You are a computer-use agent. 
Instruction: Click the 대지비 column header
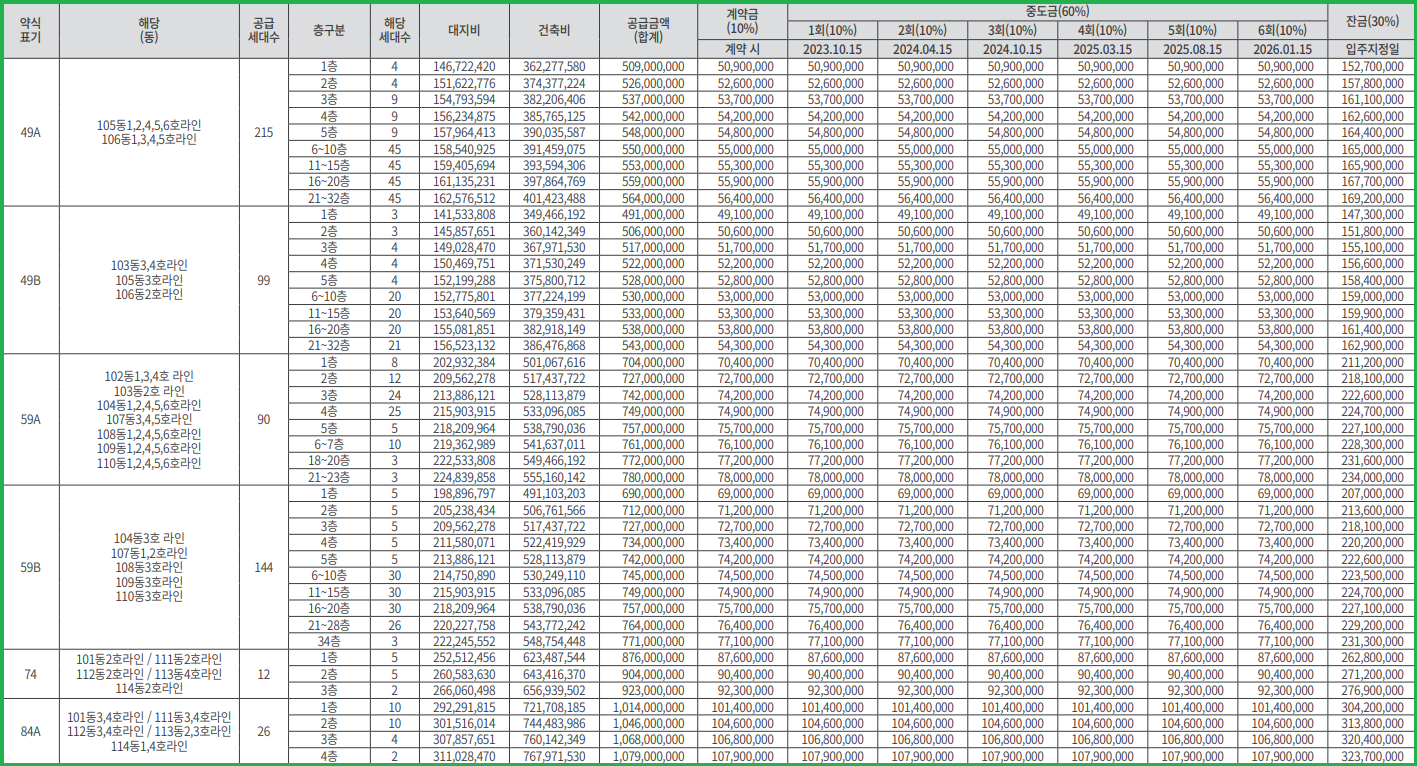click(x=464, y=30)
